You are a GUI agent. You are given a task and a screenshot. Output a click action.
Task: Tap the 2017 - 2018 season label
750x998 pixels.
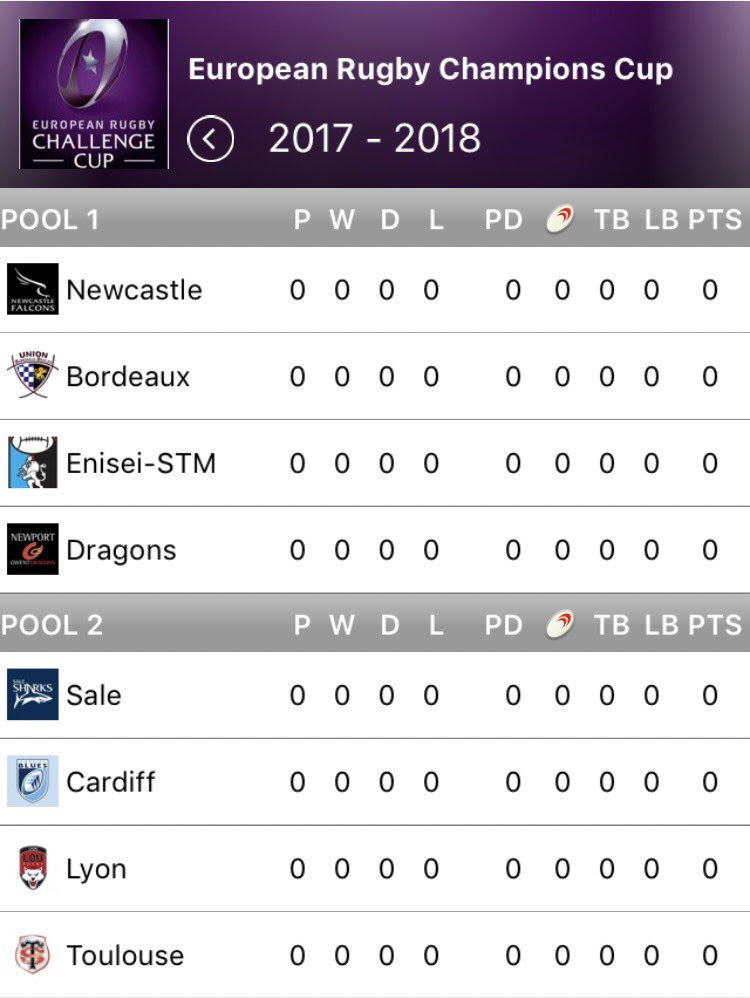coord(375,139)
